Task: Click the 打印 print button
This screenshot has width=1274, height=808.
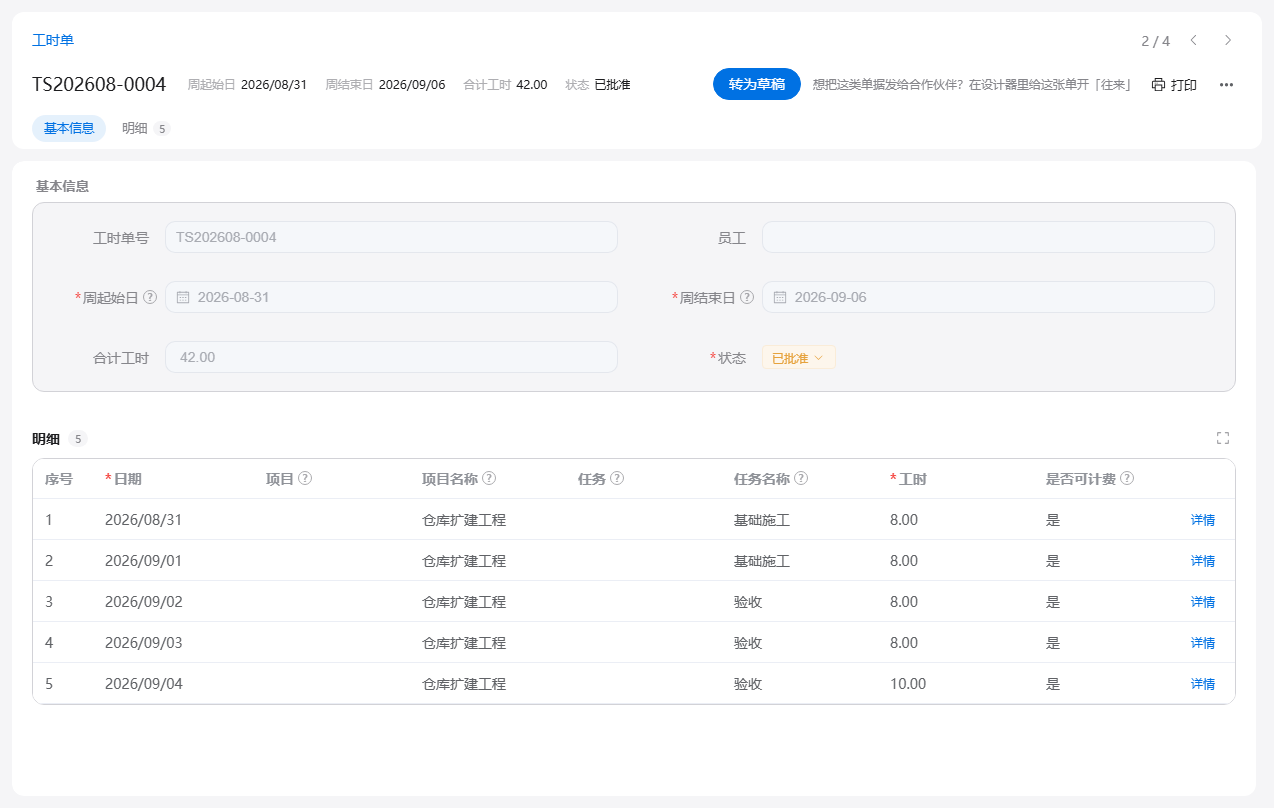Action: click(x=1174, y=85)
